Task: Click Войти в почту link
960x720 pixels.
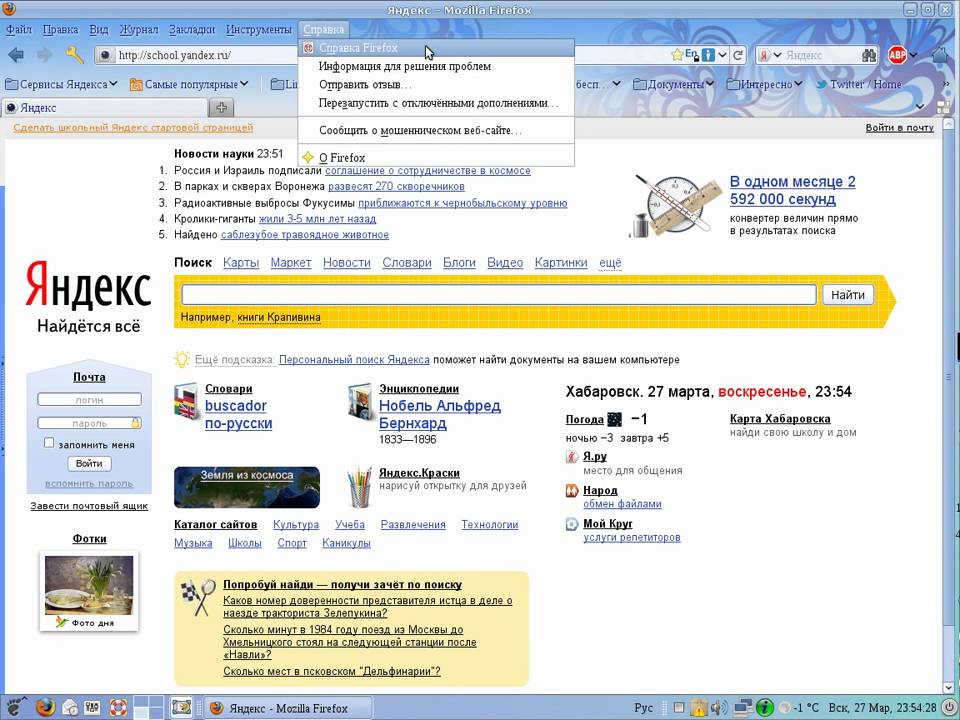Action: click(899, 127)
